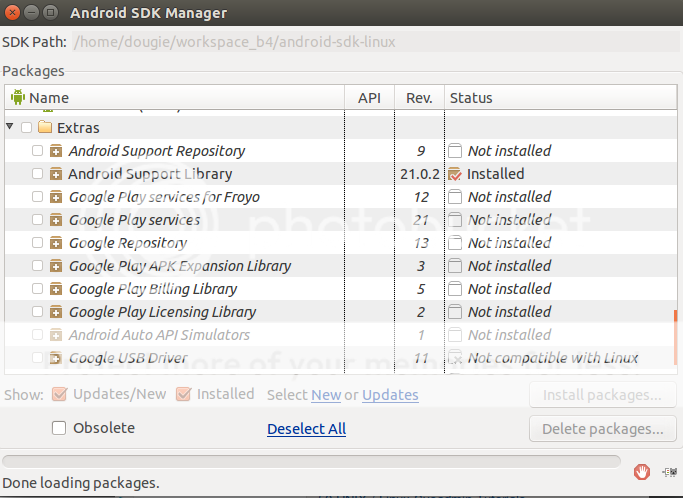Click the Status column header
The height and width of the screenshot is (498, 683).
coord(561,97)
